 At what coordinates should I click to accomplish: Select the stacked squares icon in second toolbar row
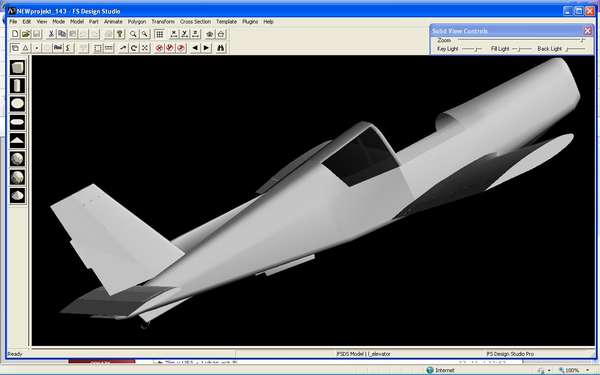(15, 48)
